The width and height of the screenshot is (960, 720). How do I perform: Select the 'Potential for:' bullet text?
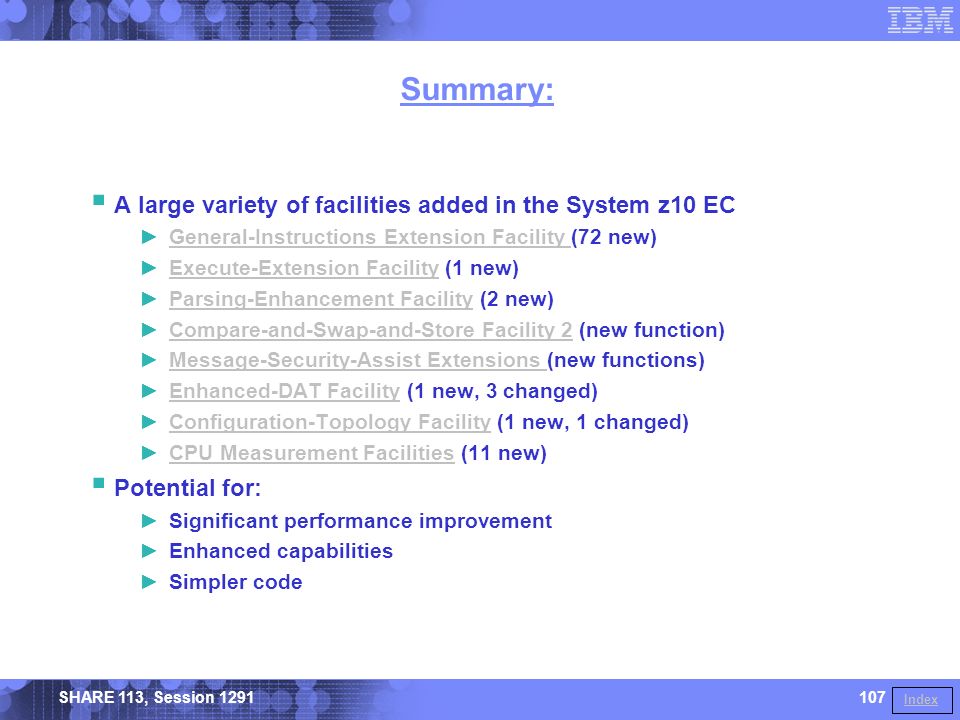[x=187, y=488]
